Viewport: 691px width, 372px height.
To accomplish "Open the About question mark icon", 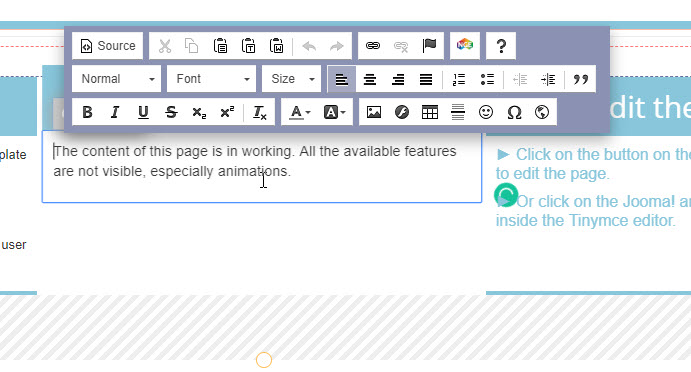I will [501, 46].
